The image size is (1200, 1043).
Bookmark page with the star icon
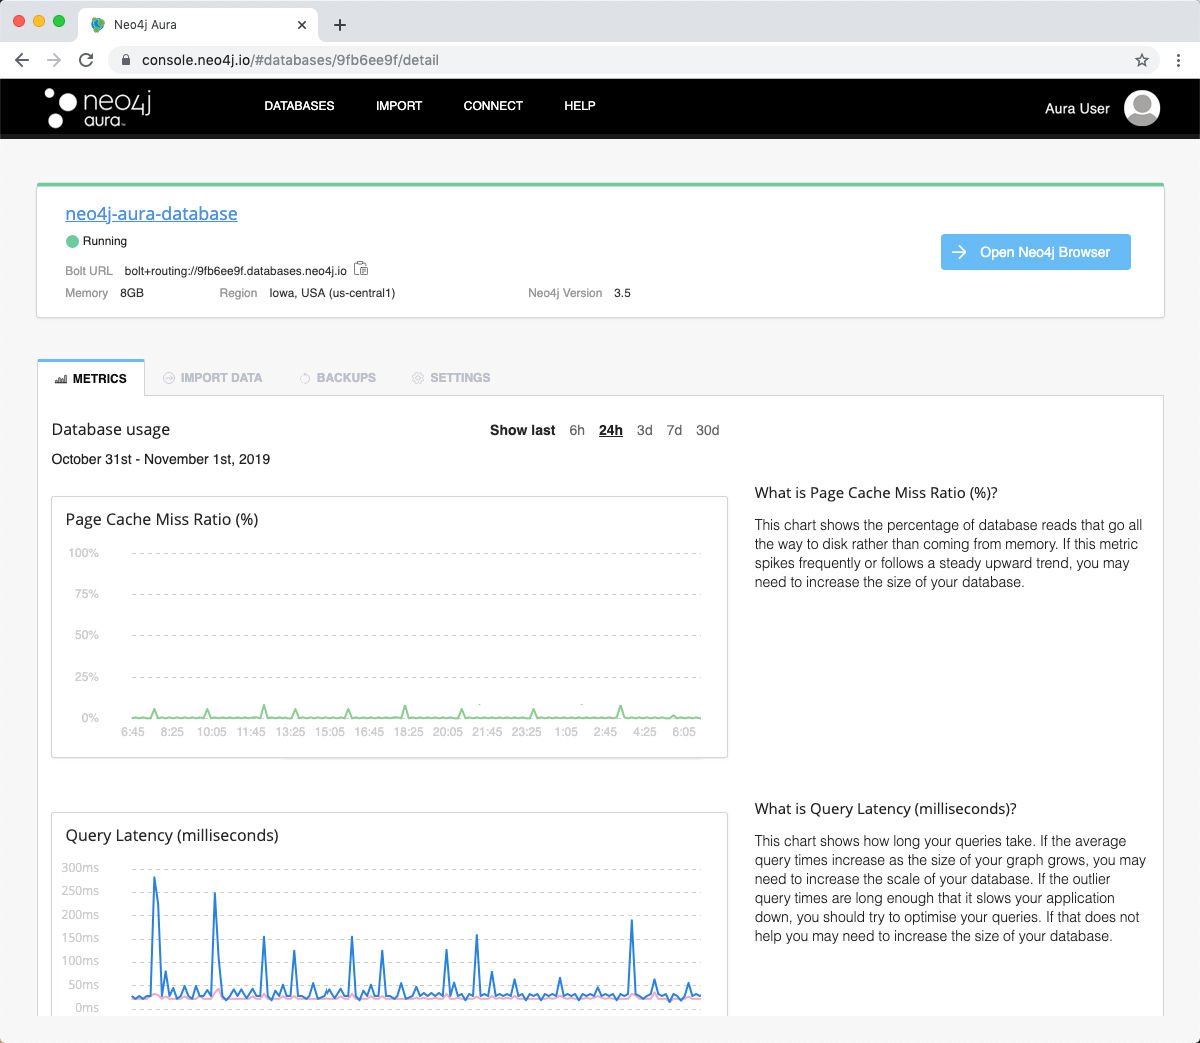click(x=1142, y=60)
